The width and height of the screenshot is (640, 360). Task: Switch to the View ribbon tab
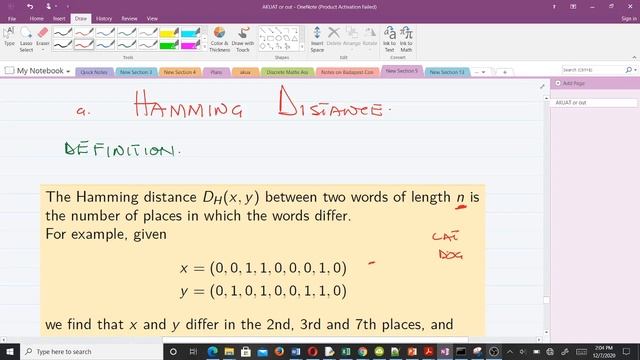[152, 18]
